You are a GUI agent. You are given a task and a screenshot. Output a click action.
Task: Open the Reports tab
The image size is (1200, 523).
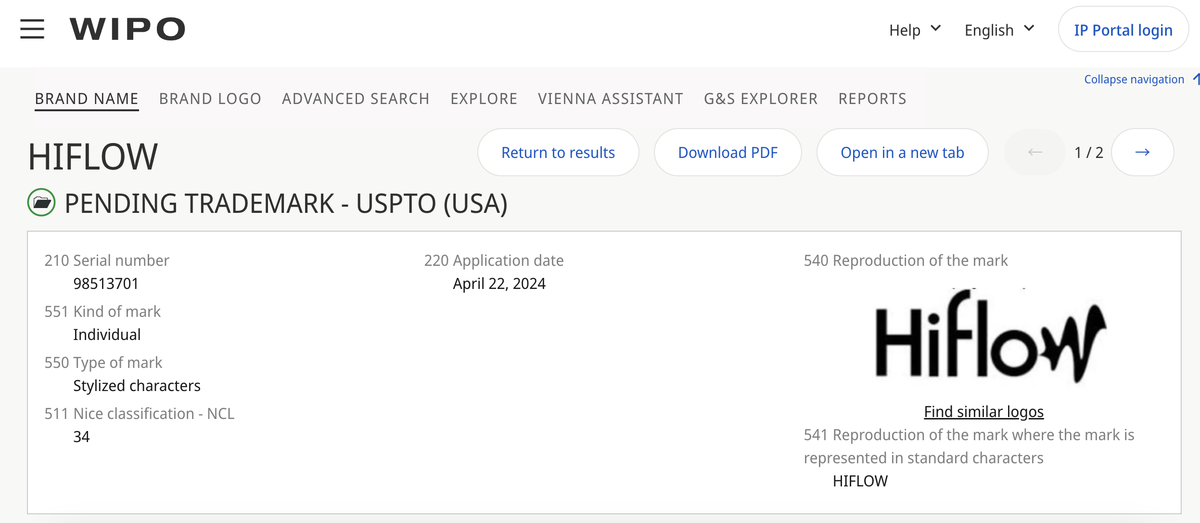872,99
